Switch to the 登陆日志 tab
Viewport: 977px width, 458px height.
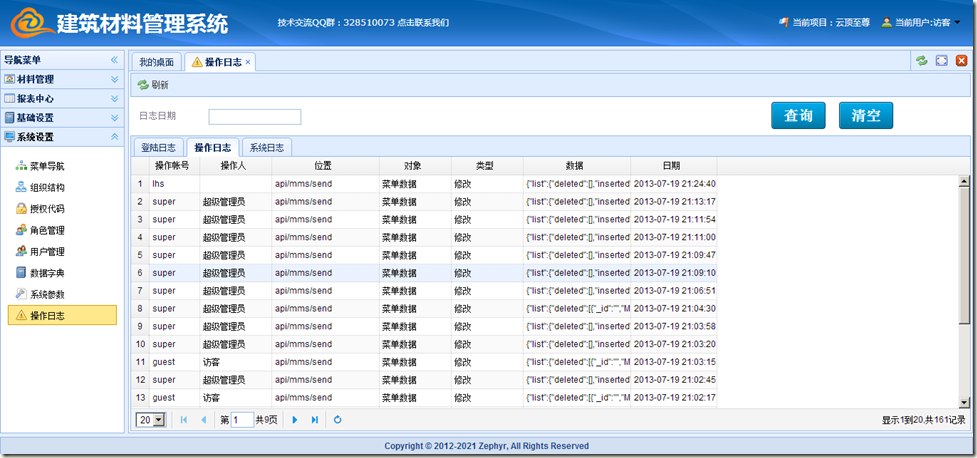coord(157,147)
